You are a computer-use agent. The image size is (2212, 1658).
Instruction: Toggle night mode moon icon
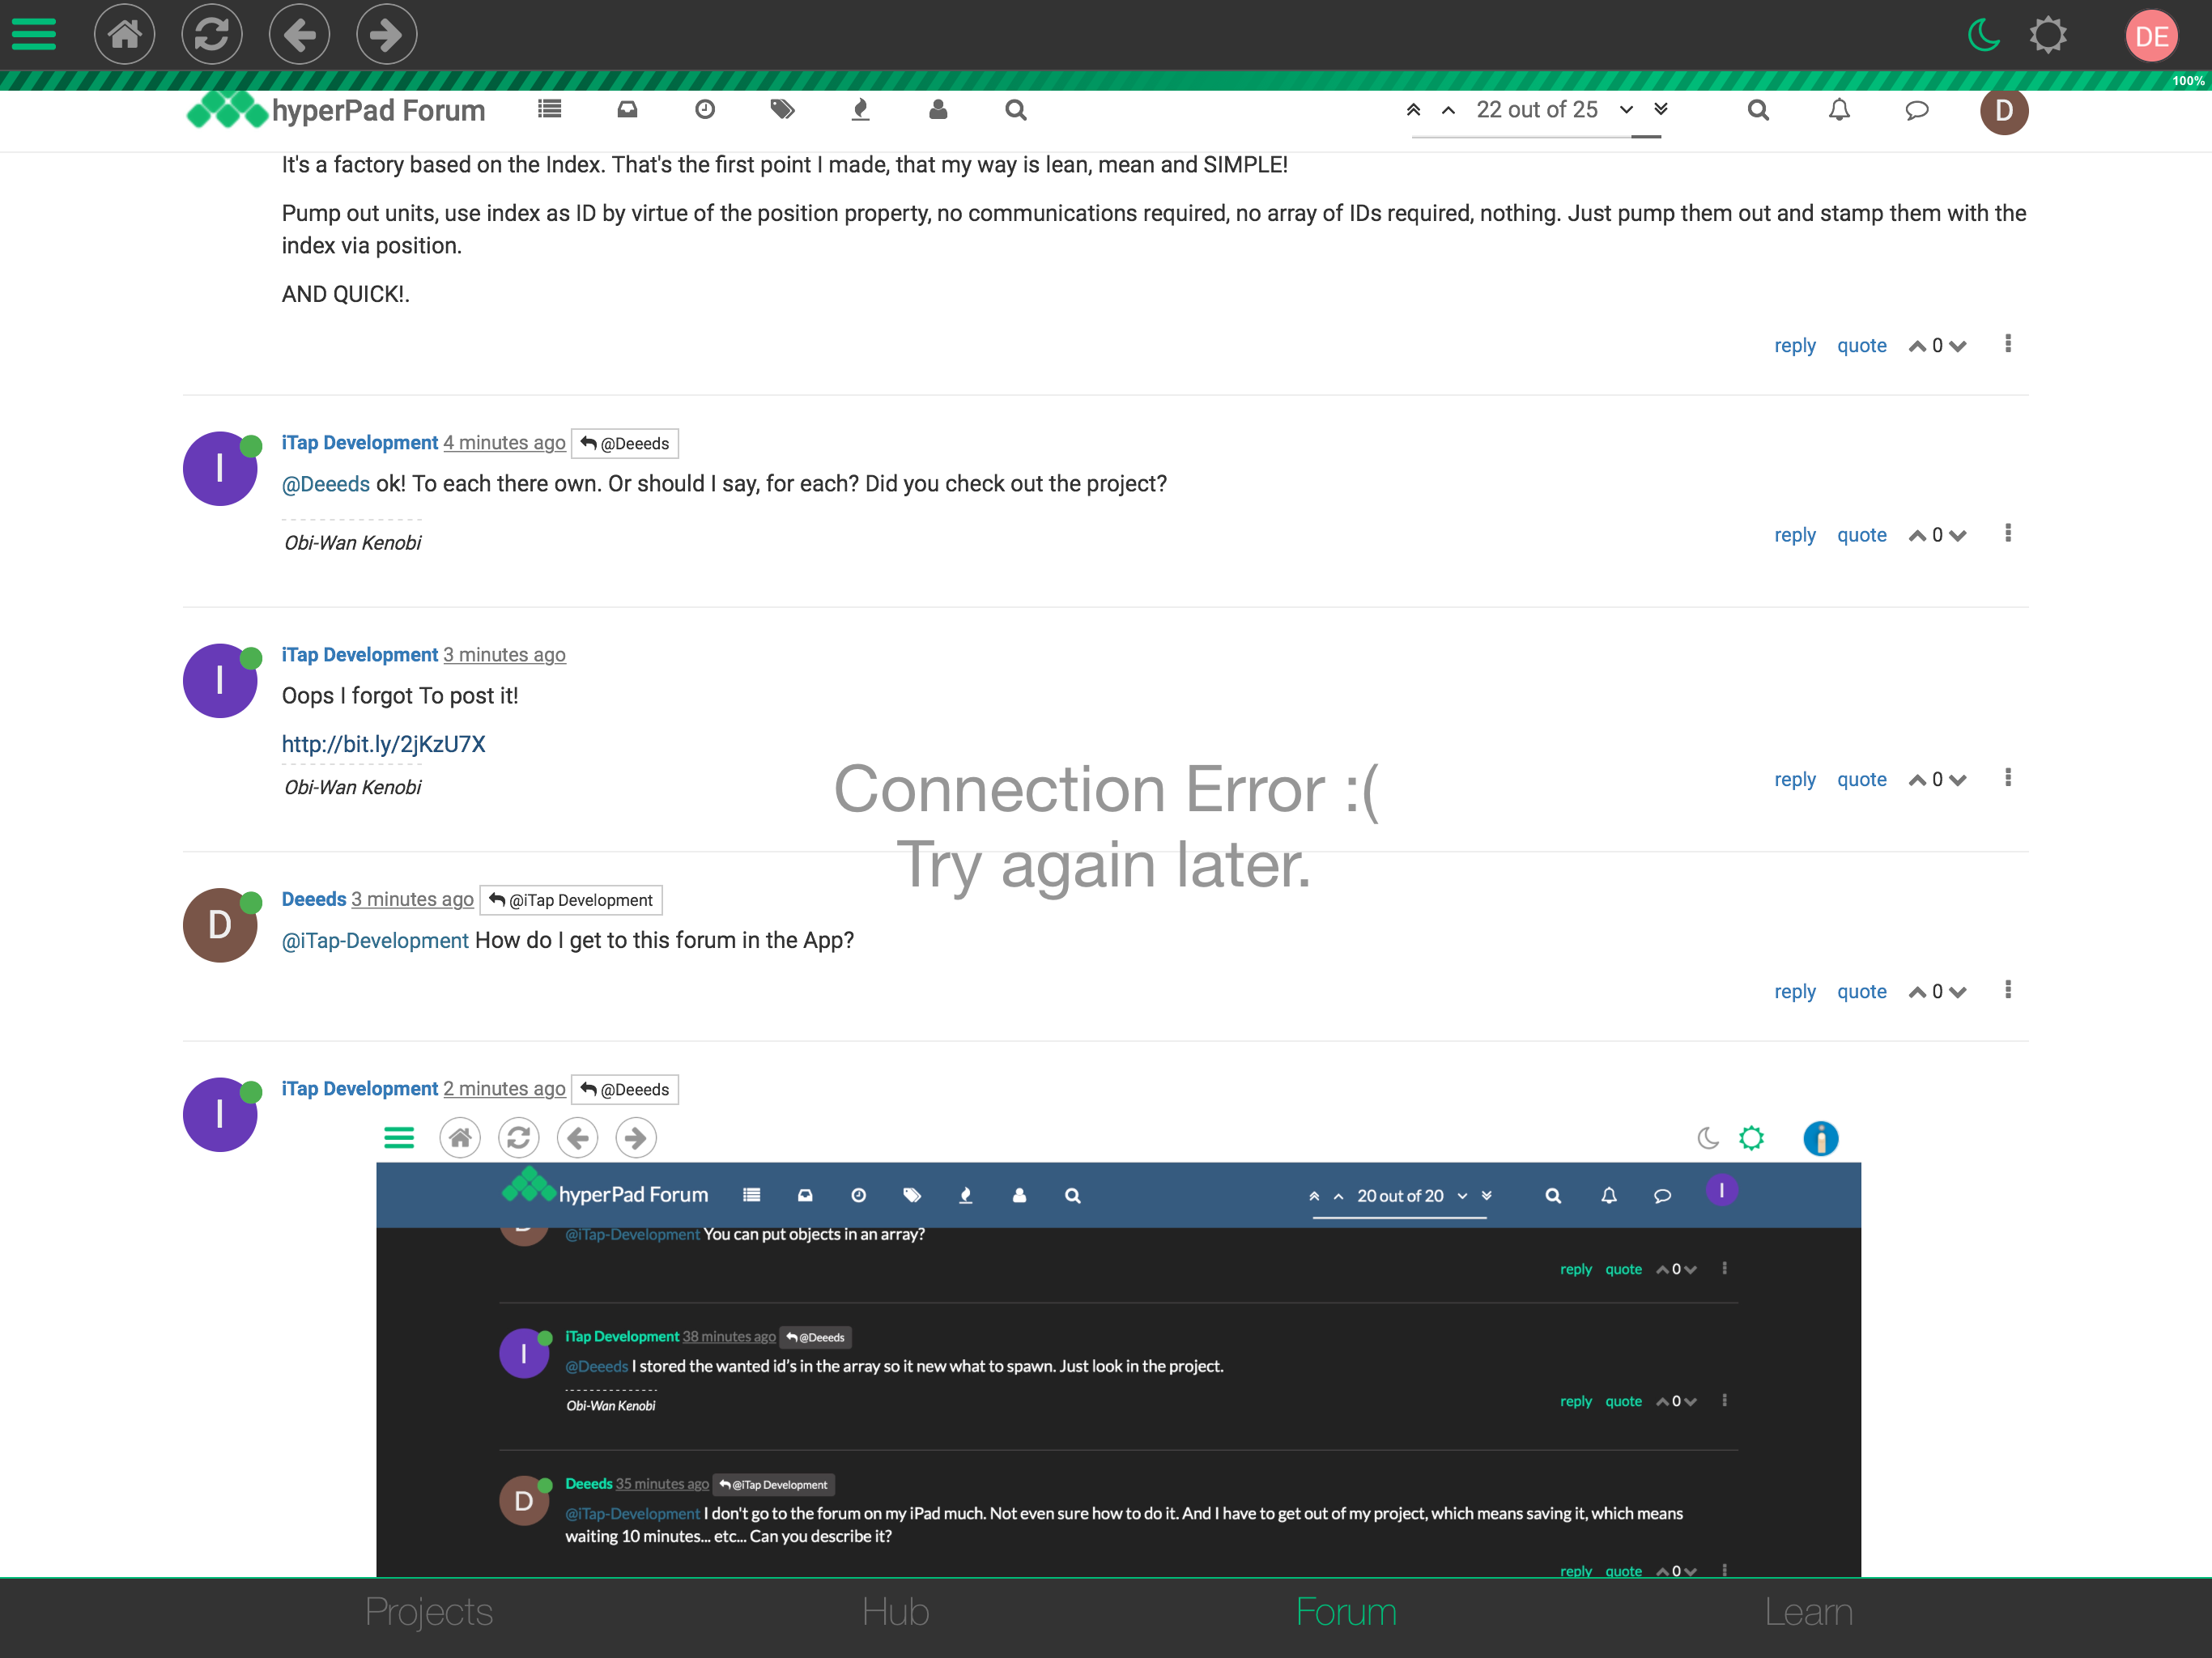point(1984,35)
